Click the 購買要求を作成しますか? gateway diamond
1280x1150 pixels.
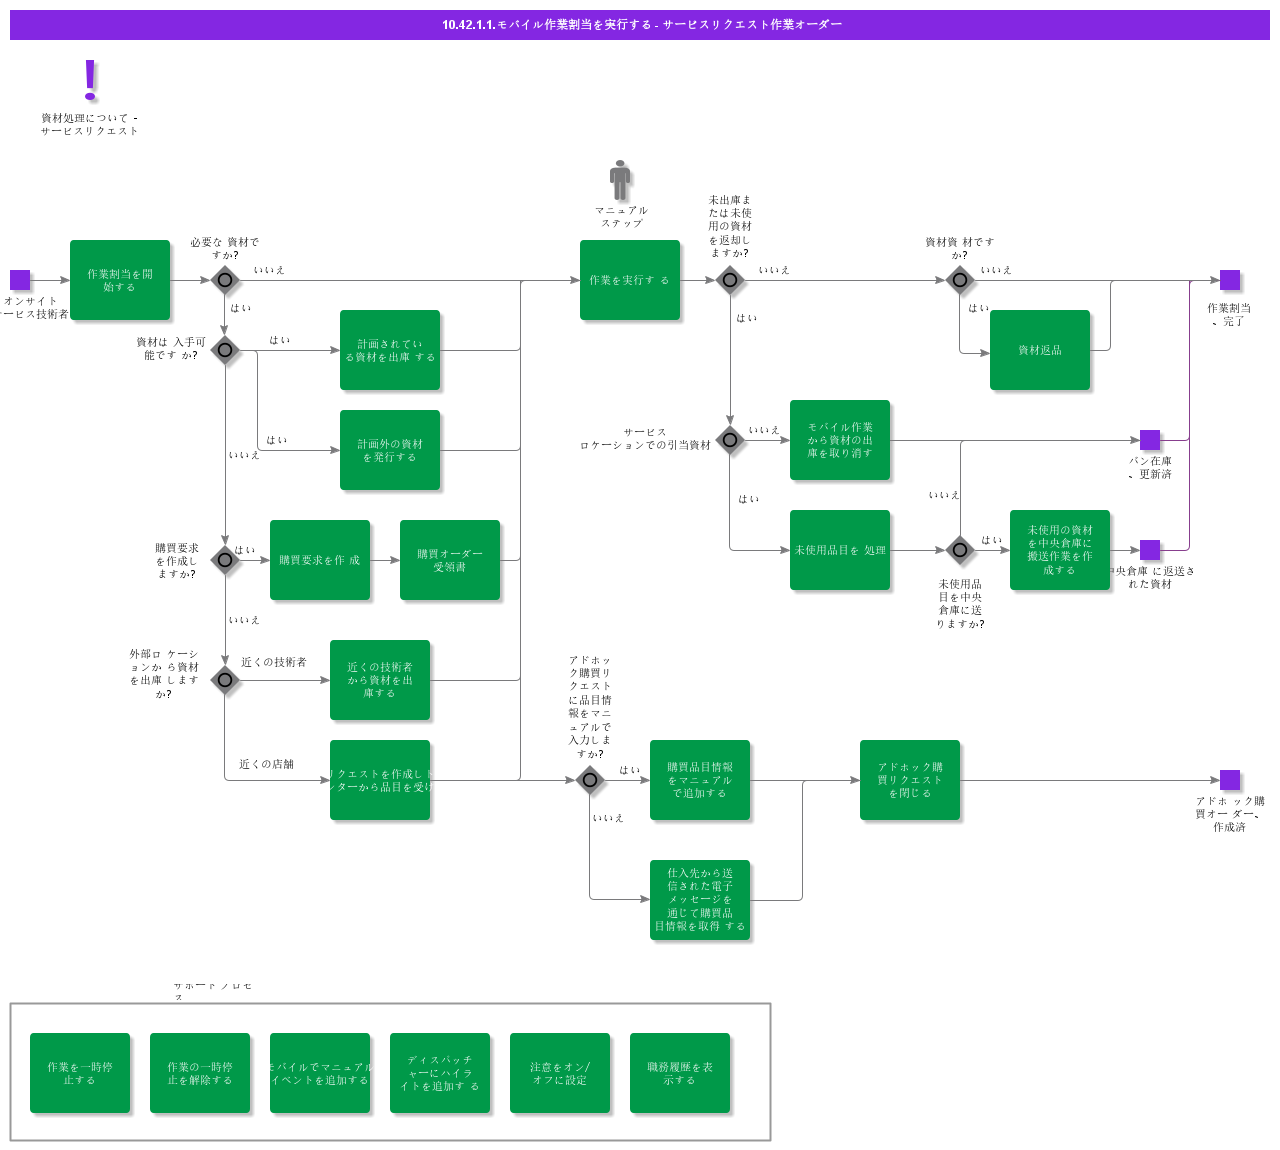point(225,560)
